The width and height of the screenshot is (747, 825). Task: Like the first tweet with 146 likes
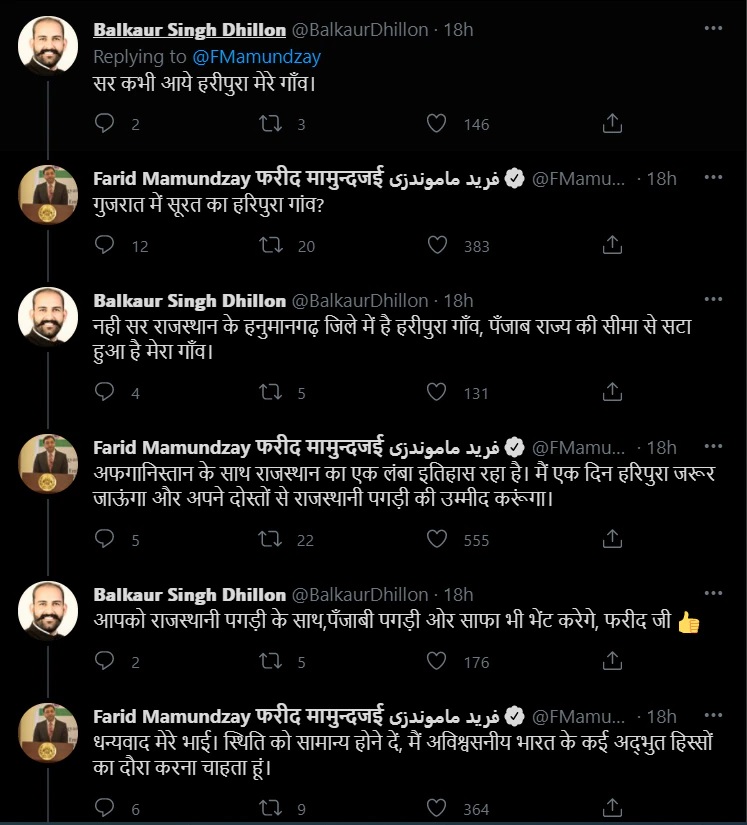coord(437,123)
